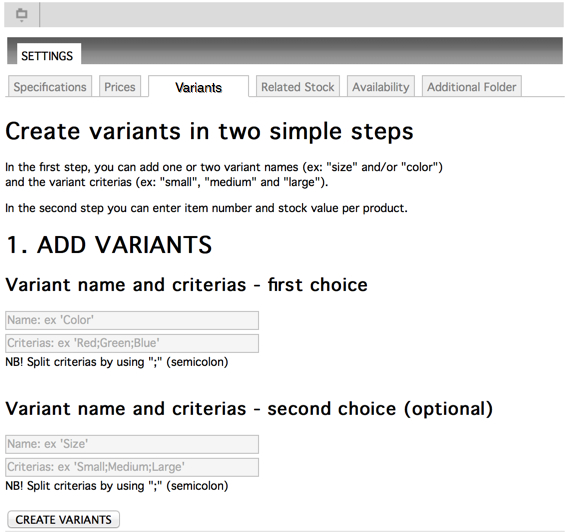This screenshot has height=532, width=567.
Task: Focus the 'Size' name input field
Action: (132, 444)
